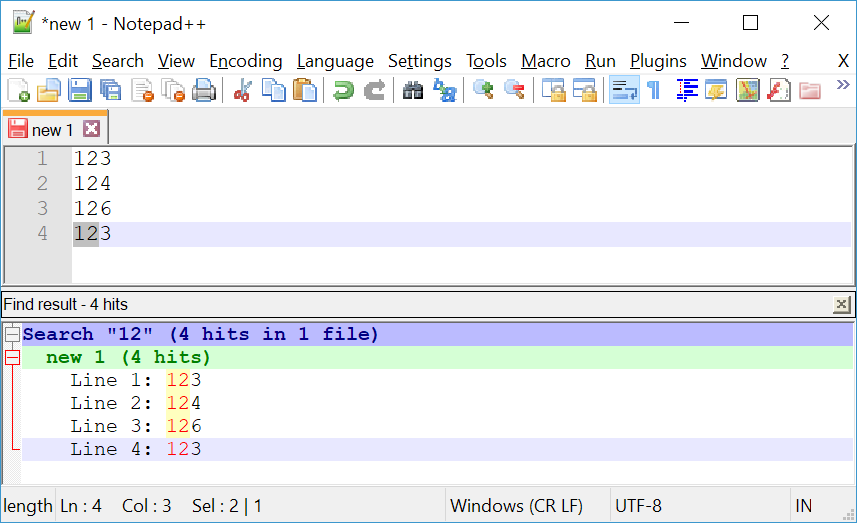This screenshot has height=523, width=857.
Task: Click the Notepad++ title bar app icon
Action: (x=24, y=22)
